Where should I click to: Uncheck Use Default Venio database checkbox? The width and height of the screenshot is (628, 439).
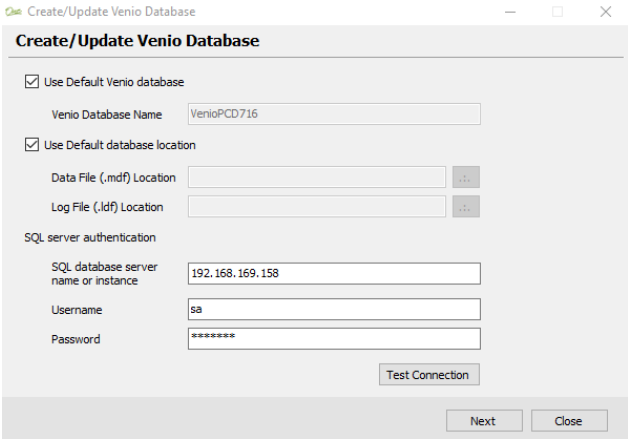click(x=32, y=82)
